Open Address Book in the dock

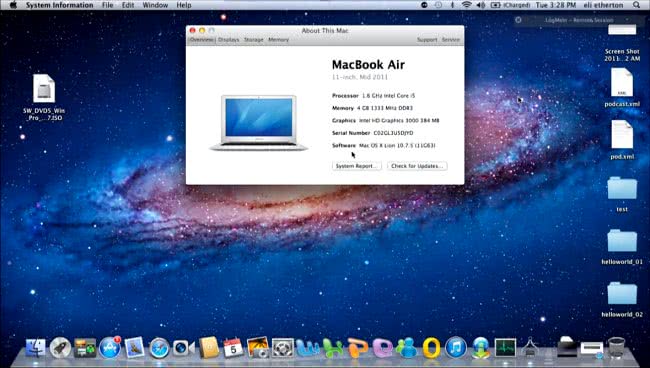209,347
